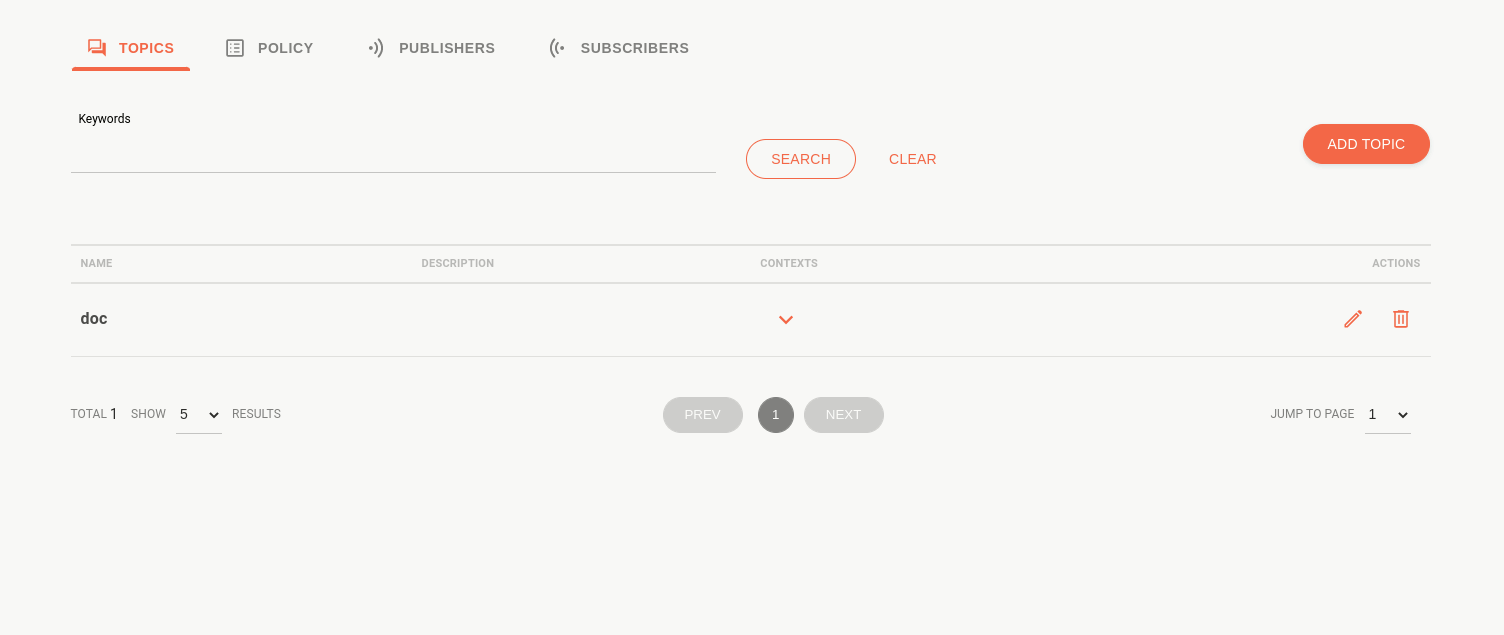1504x635 pixels.
Task: Select the speech bubble icon beside TOPICS
Action: [x=96, y=47]
